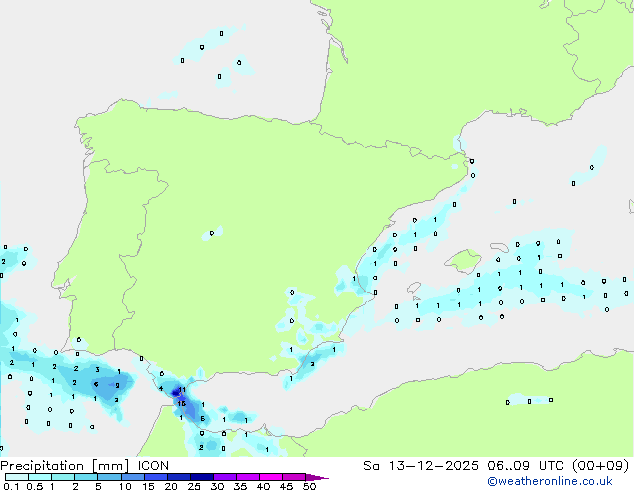Click the legend label '0.5'

(34, 486)
